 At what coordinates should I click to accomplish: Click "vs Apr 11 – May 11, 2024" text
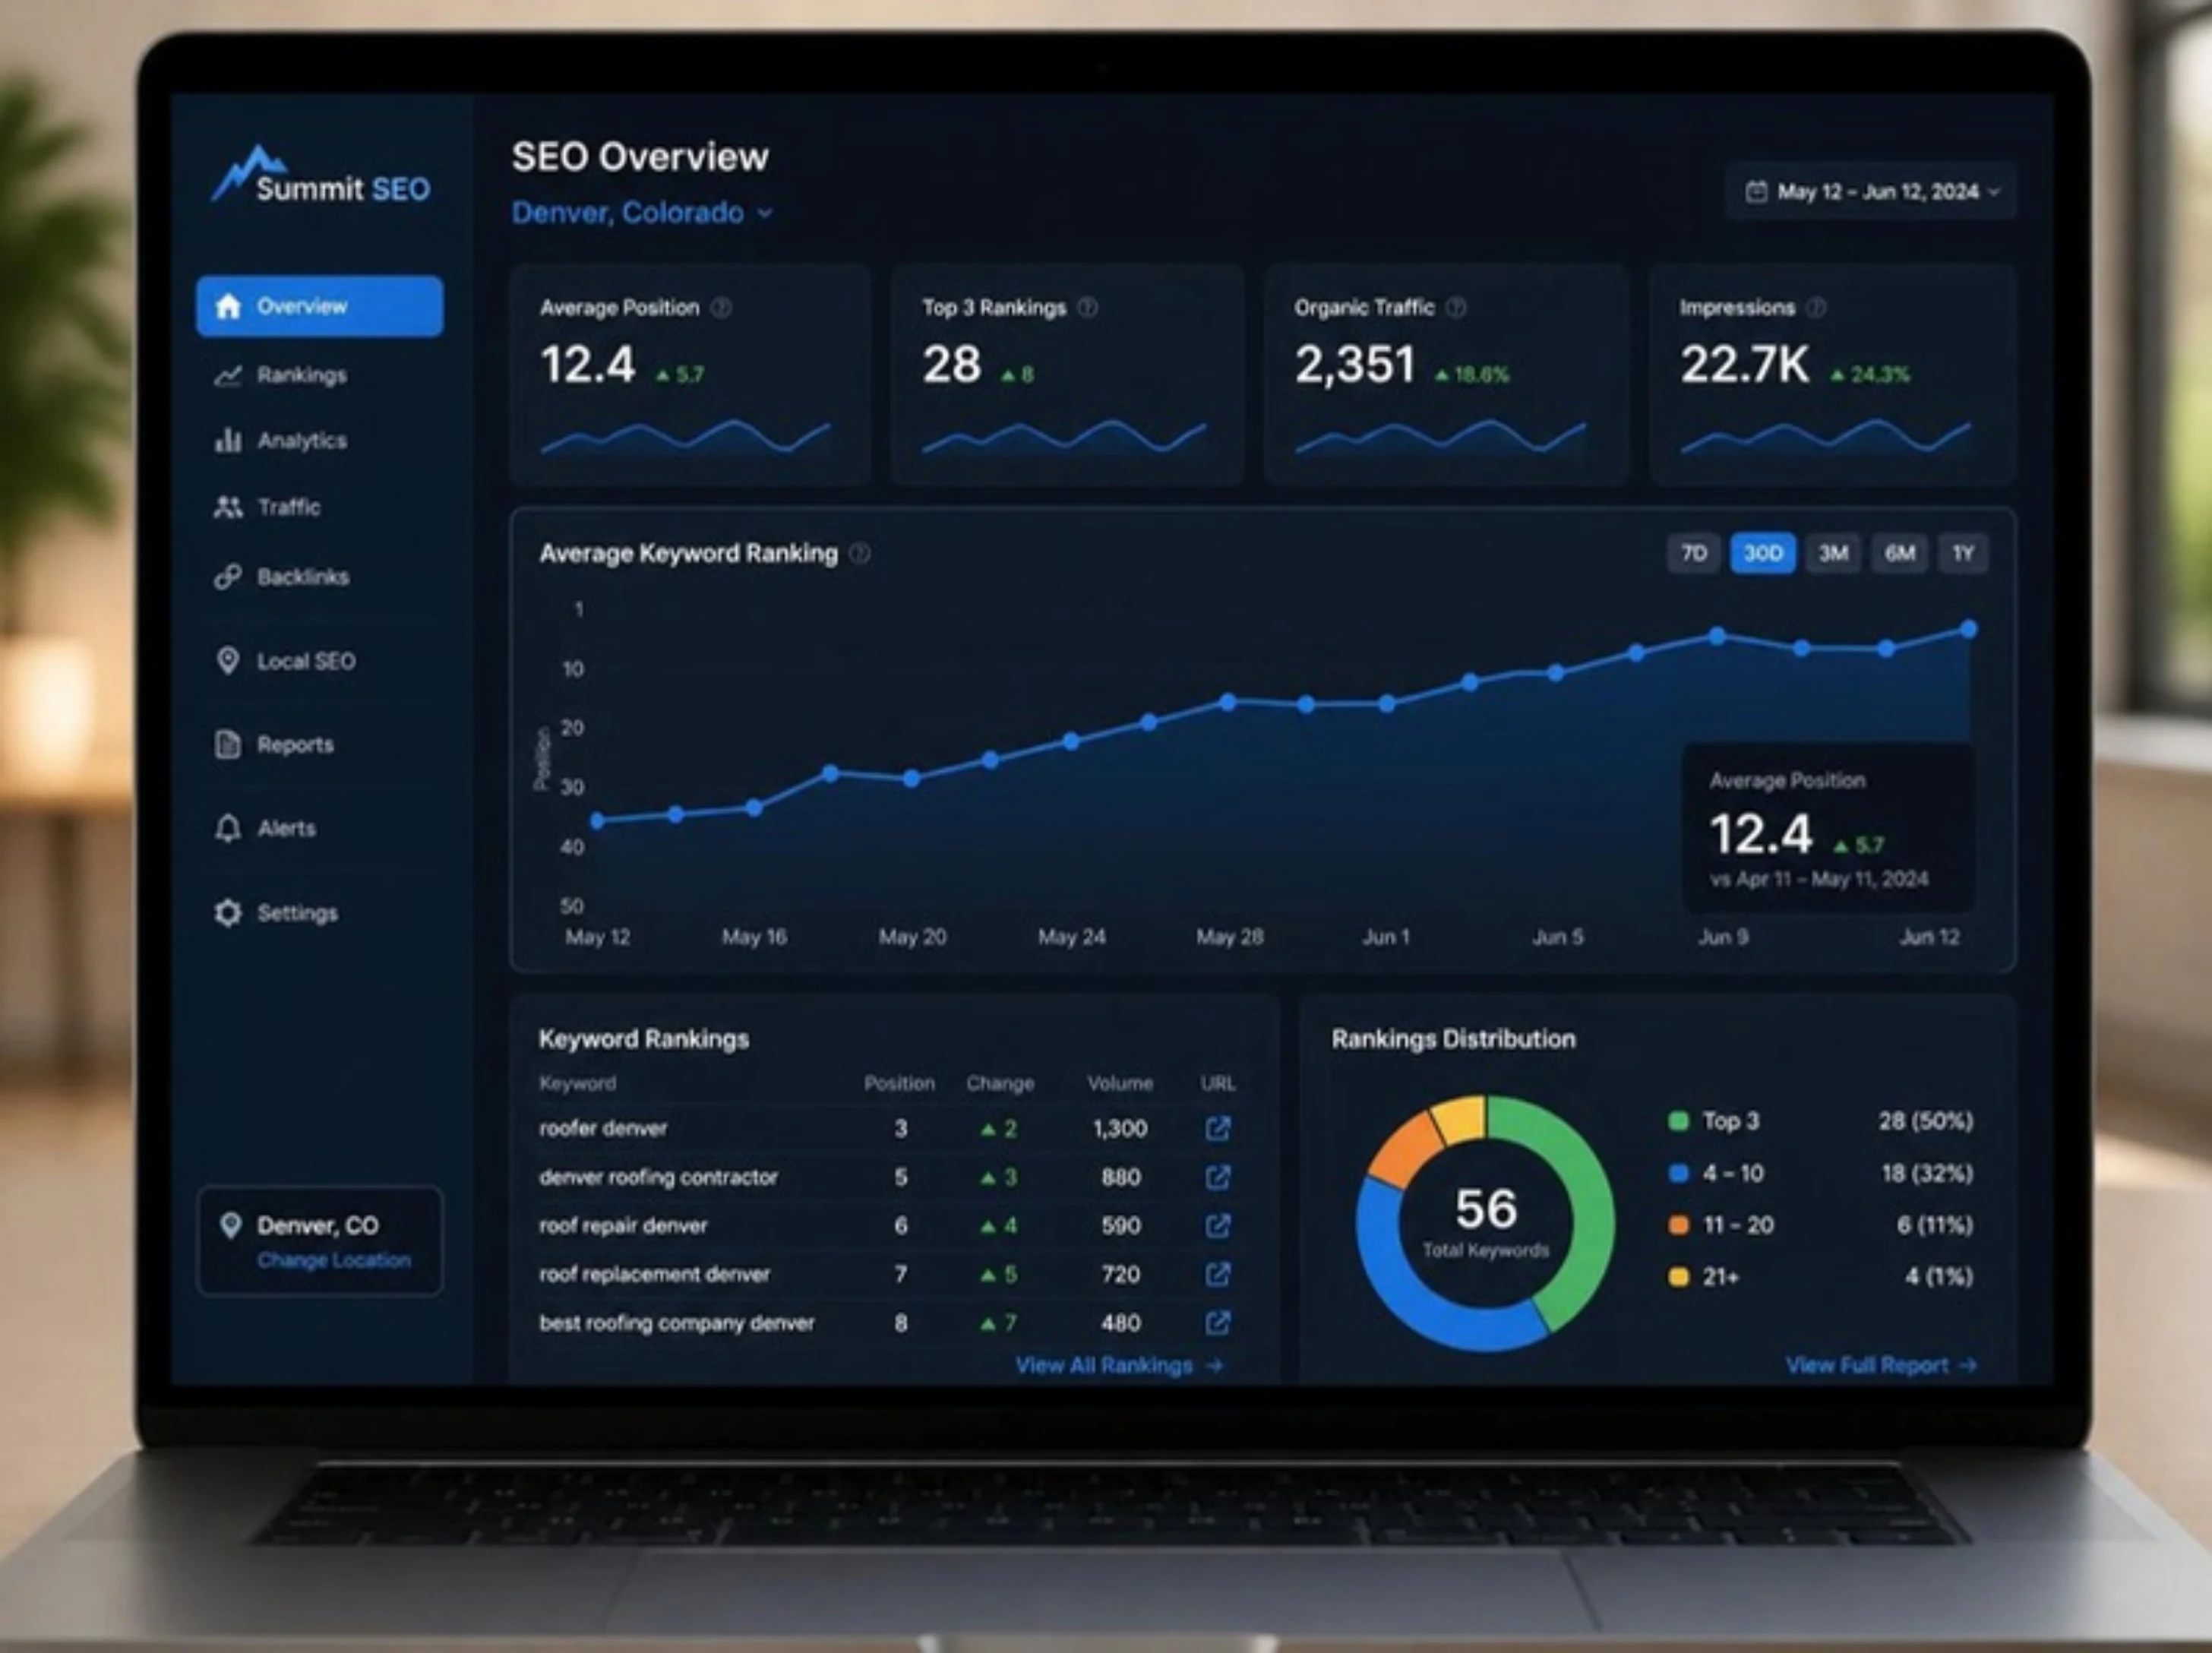[x=1819, y=879]
